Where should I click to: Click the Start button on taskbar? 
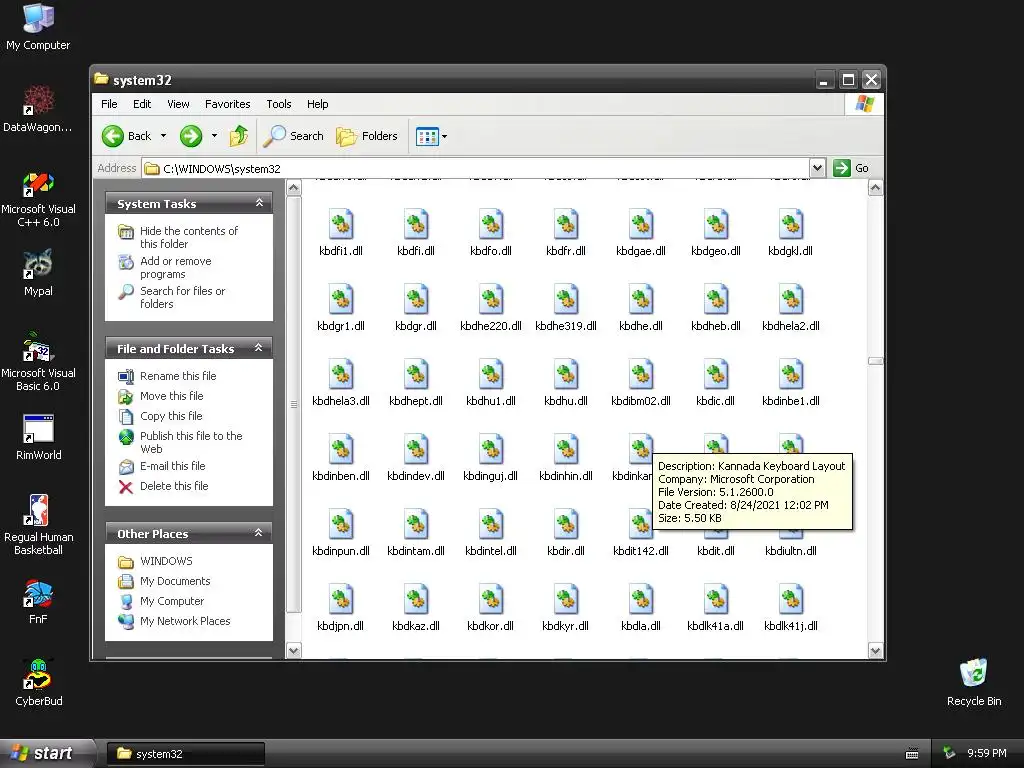pyautogui.click(x=46, y=753)
